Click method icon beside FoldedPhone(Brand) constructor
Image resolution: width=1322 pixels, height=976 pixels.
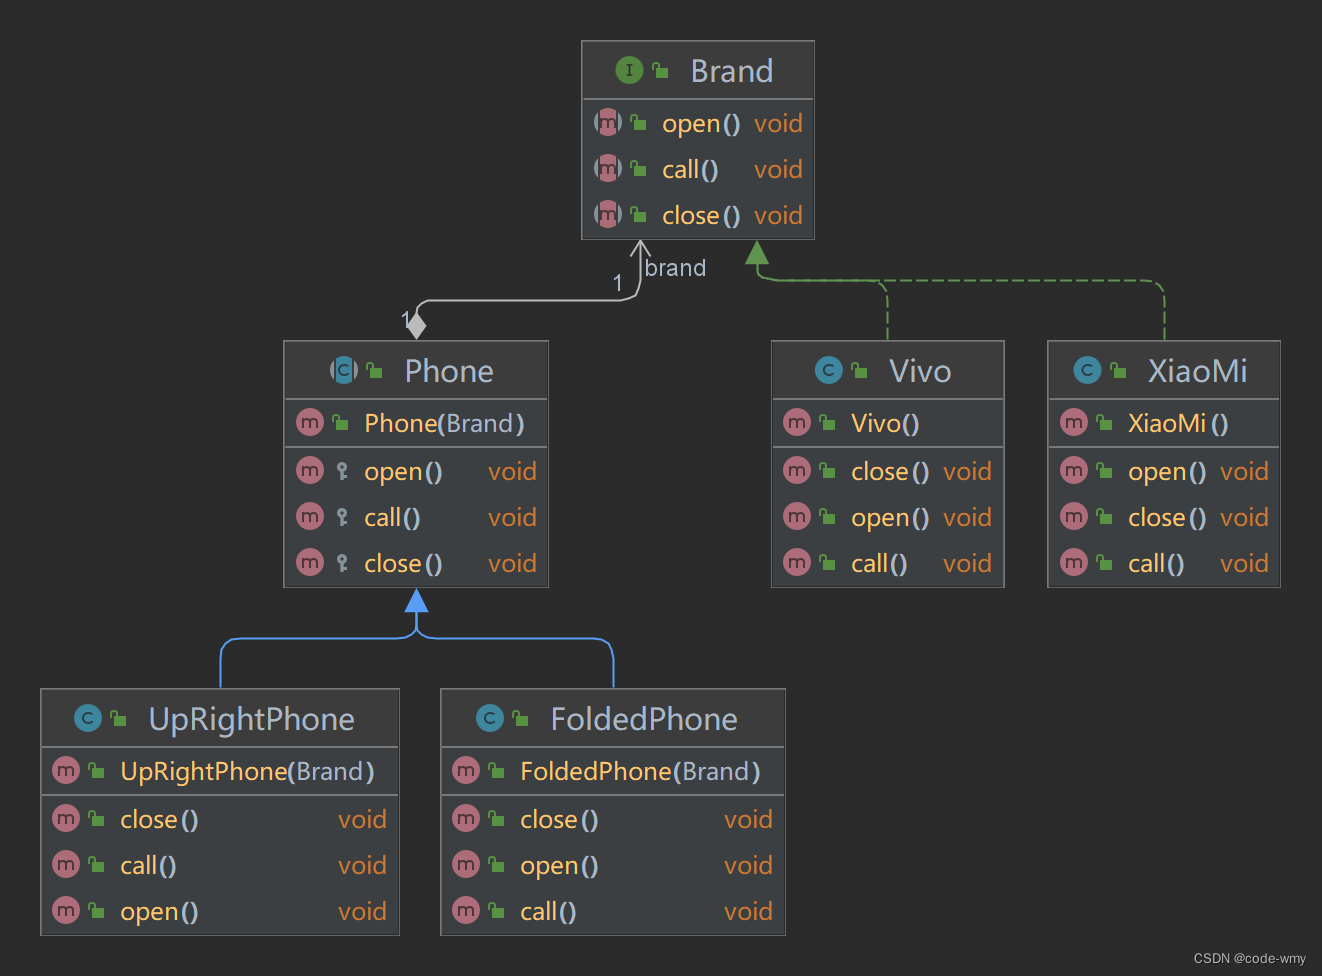[466, 770]
